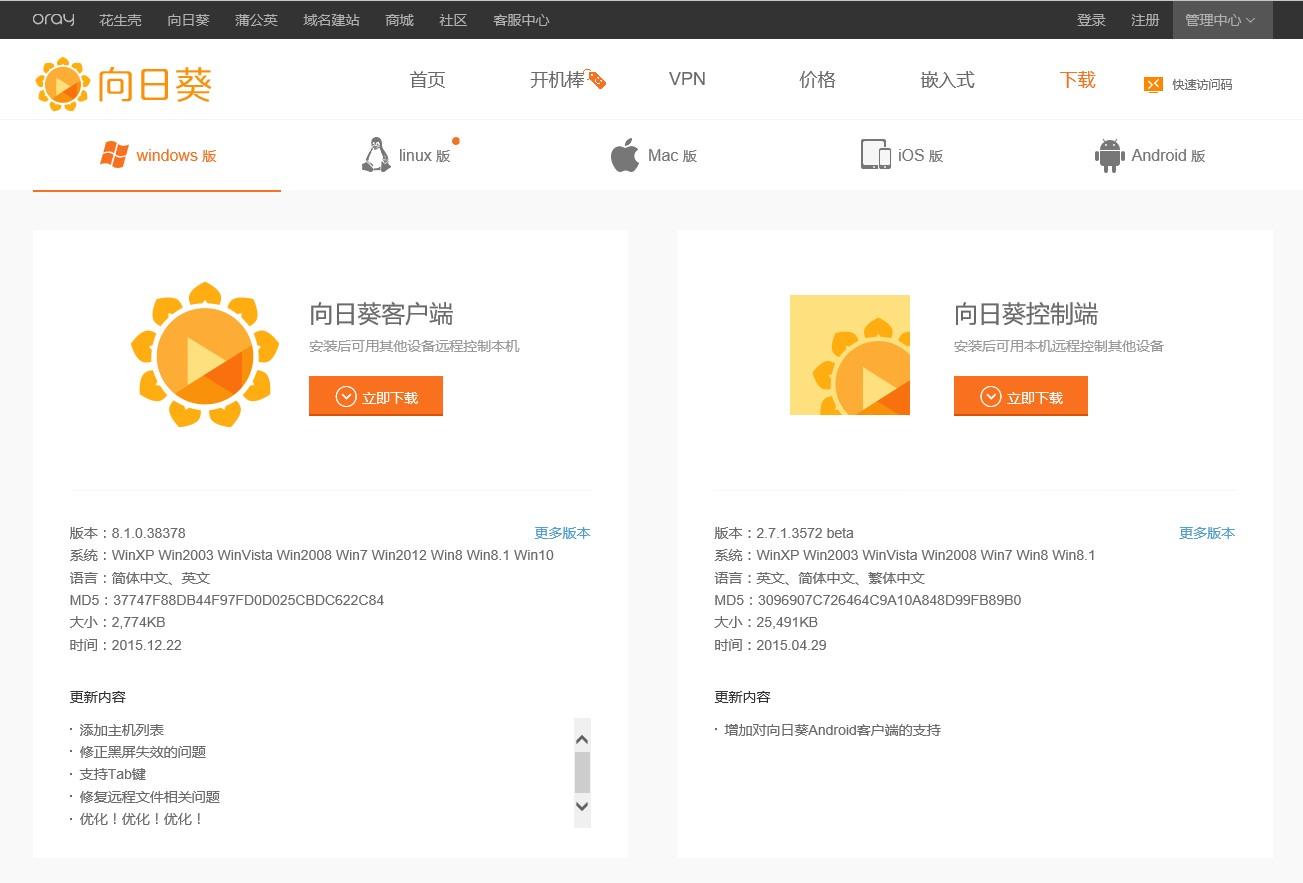Click MD5 value 37747F88DB44F97FD0D025CBDC622C84
Screen dimensions: 1303x883
pyautogui.click(x=248, y=600)
